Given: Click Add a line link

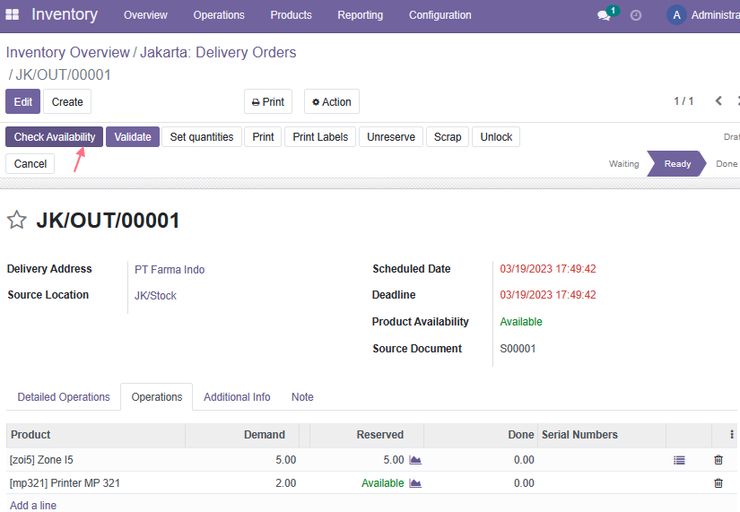Looking at the screenshot, I should tap(33, 505).
